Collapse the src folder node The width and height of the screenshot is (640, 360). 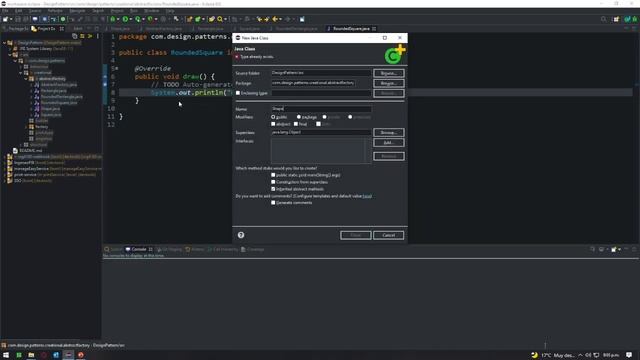(10, 55)
